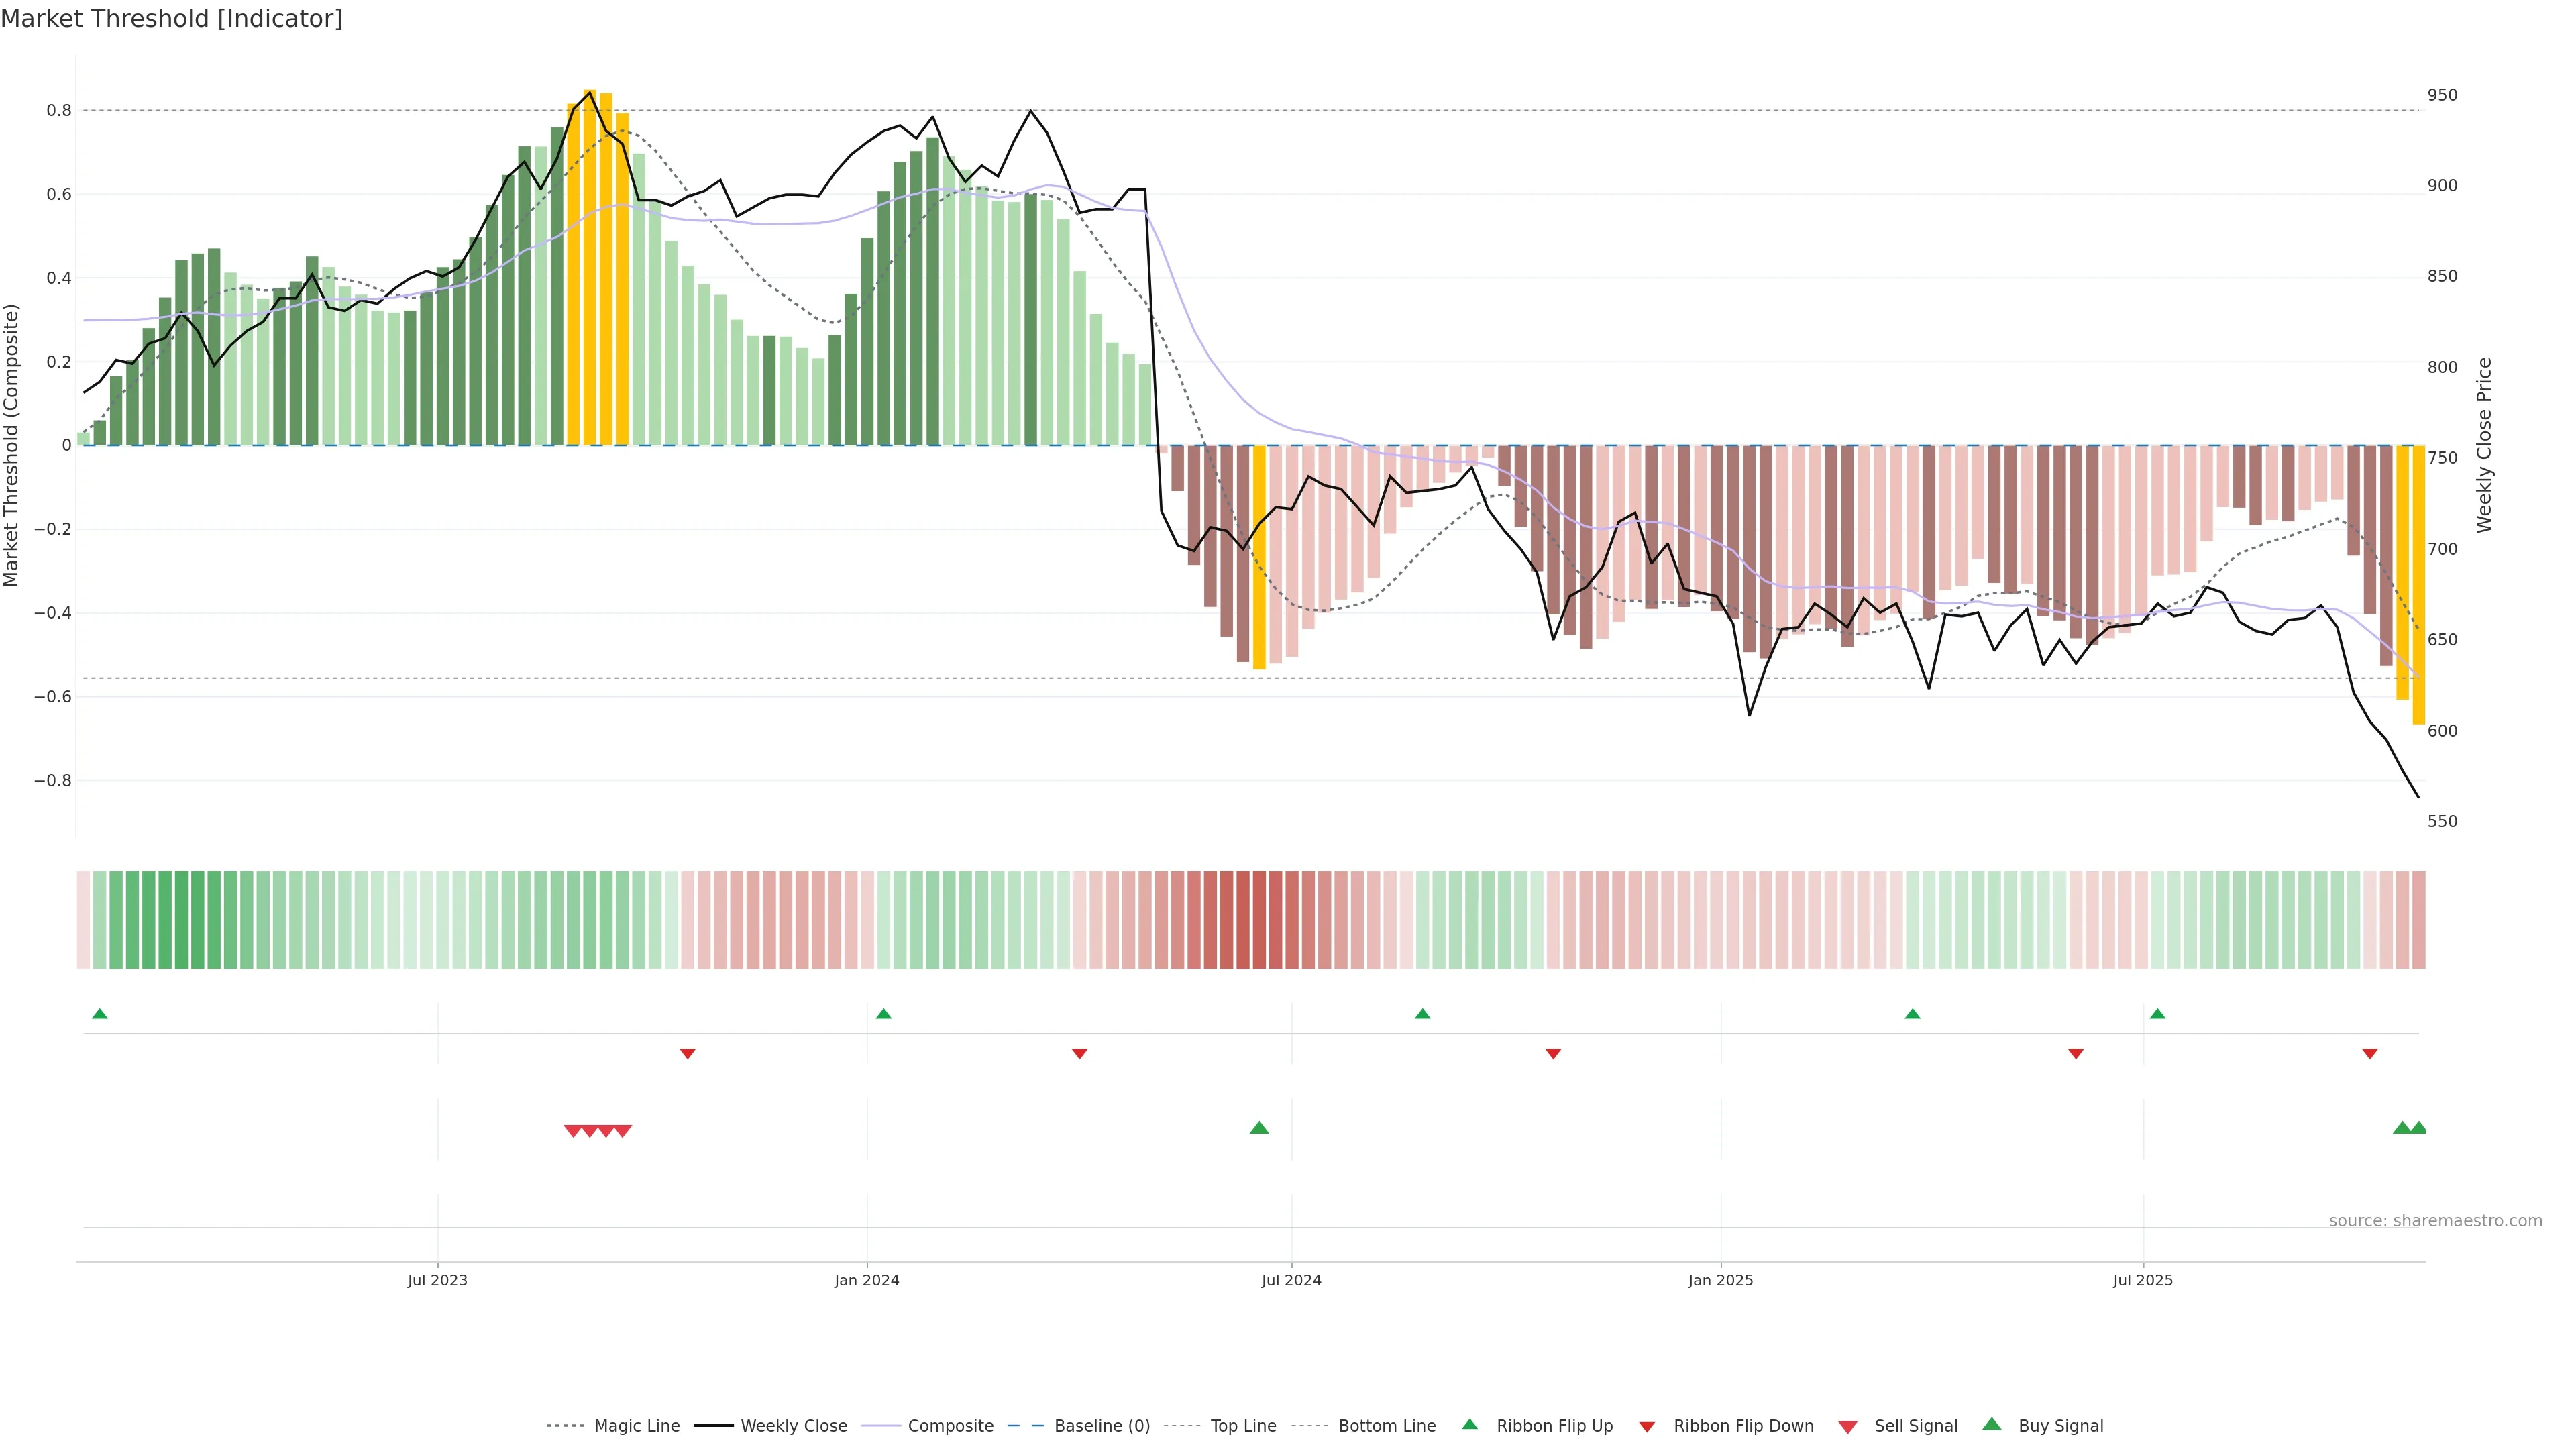Viewport: 2576px width, 1449px height.
Task: Click the tallest yellow bar at the 2023 peak
Action: (590, 268)
